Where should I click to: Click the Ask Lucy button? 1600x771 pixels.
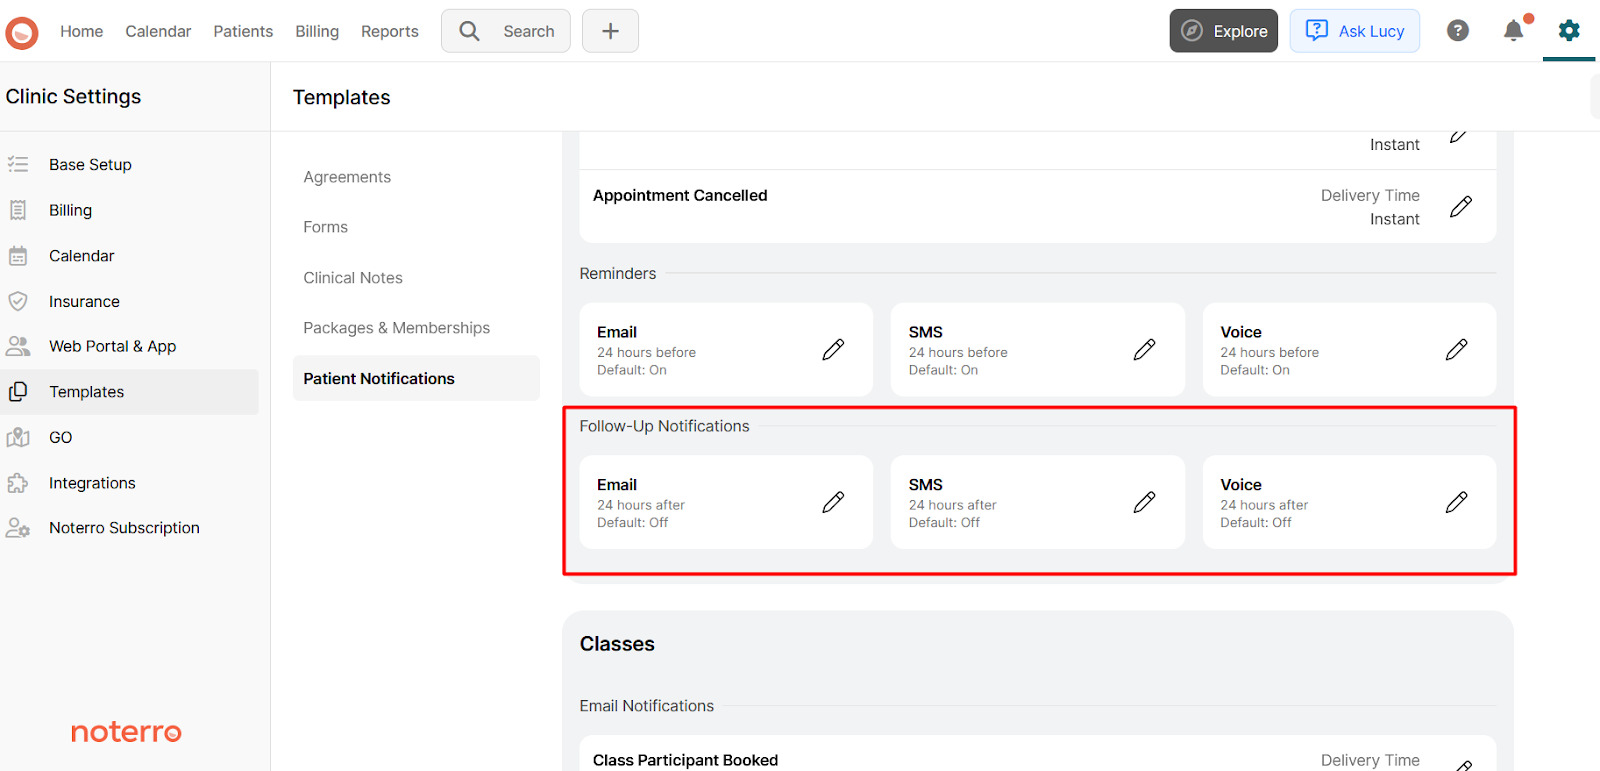[1355, 31]
